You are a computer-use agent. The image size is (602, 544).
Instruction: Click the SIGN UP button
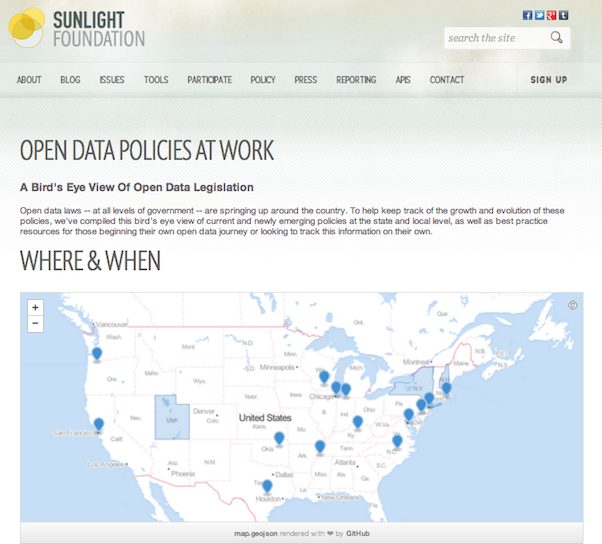click(x=548, y=80)
